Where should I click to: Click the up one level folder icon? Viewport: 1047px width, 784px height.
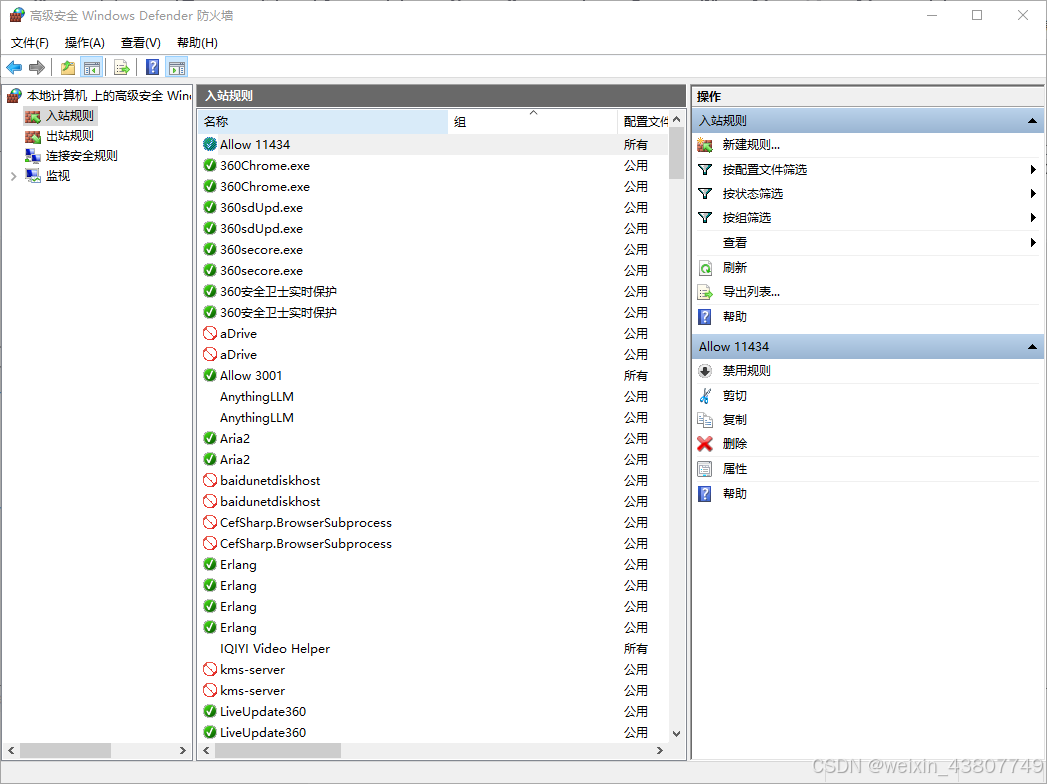[x=67, y=67]
